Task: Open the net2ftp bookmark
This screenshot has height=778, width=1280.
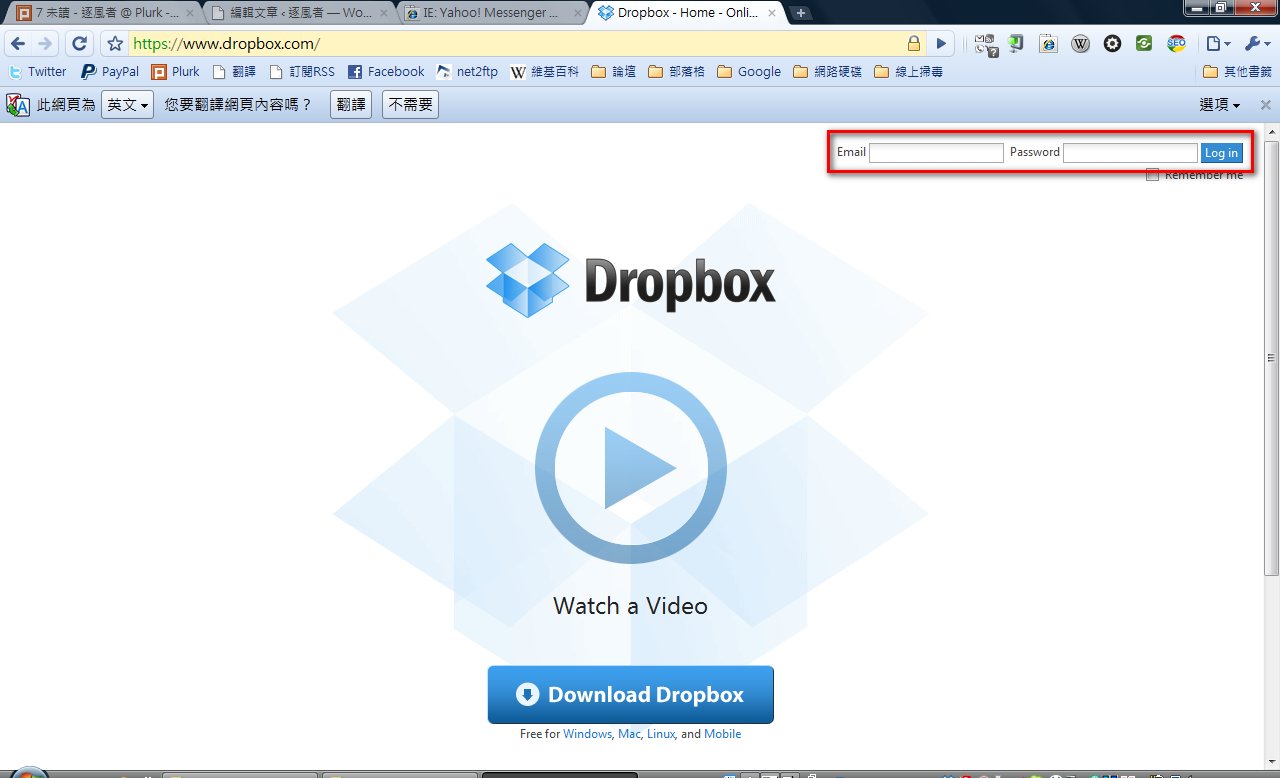Action: point(467,72)
